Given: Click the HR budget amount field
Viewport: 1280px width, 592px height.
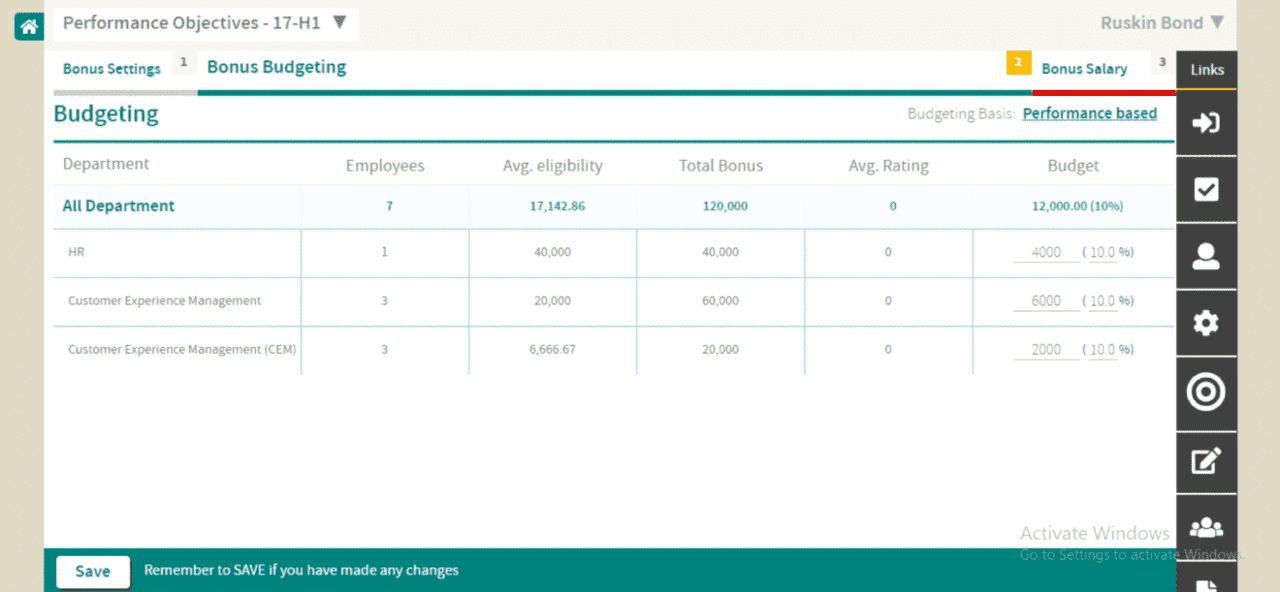Looking at the screenshot, I should click(1045, 252).
